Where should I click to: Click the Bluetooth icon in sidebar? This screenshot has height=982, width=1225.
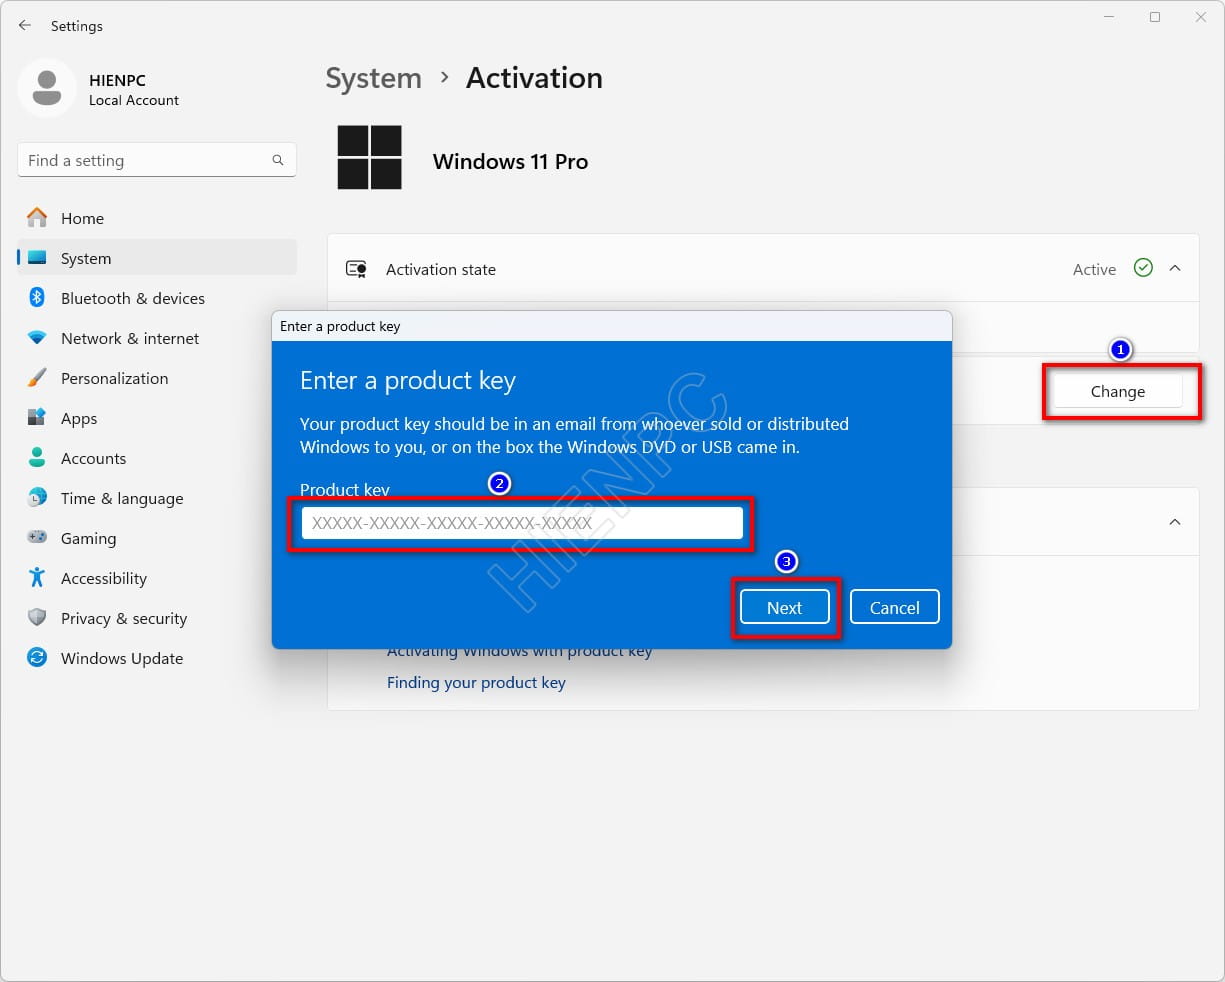pos(37,298)
